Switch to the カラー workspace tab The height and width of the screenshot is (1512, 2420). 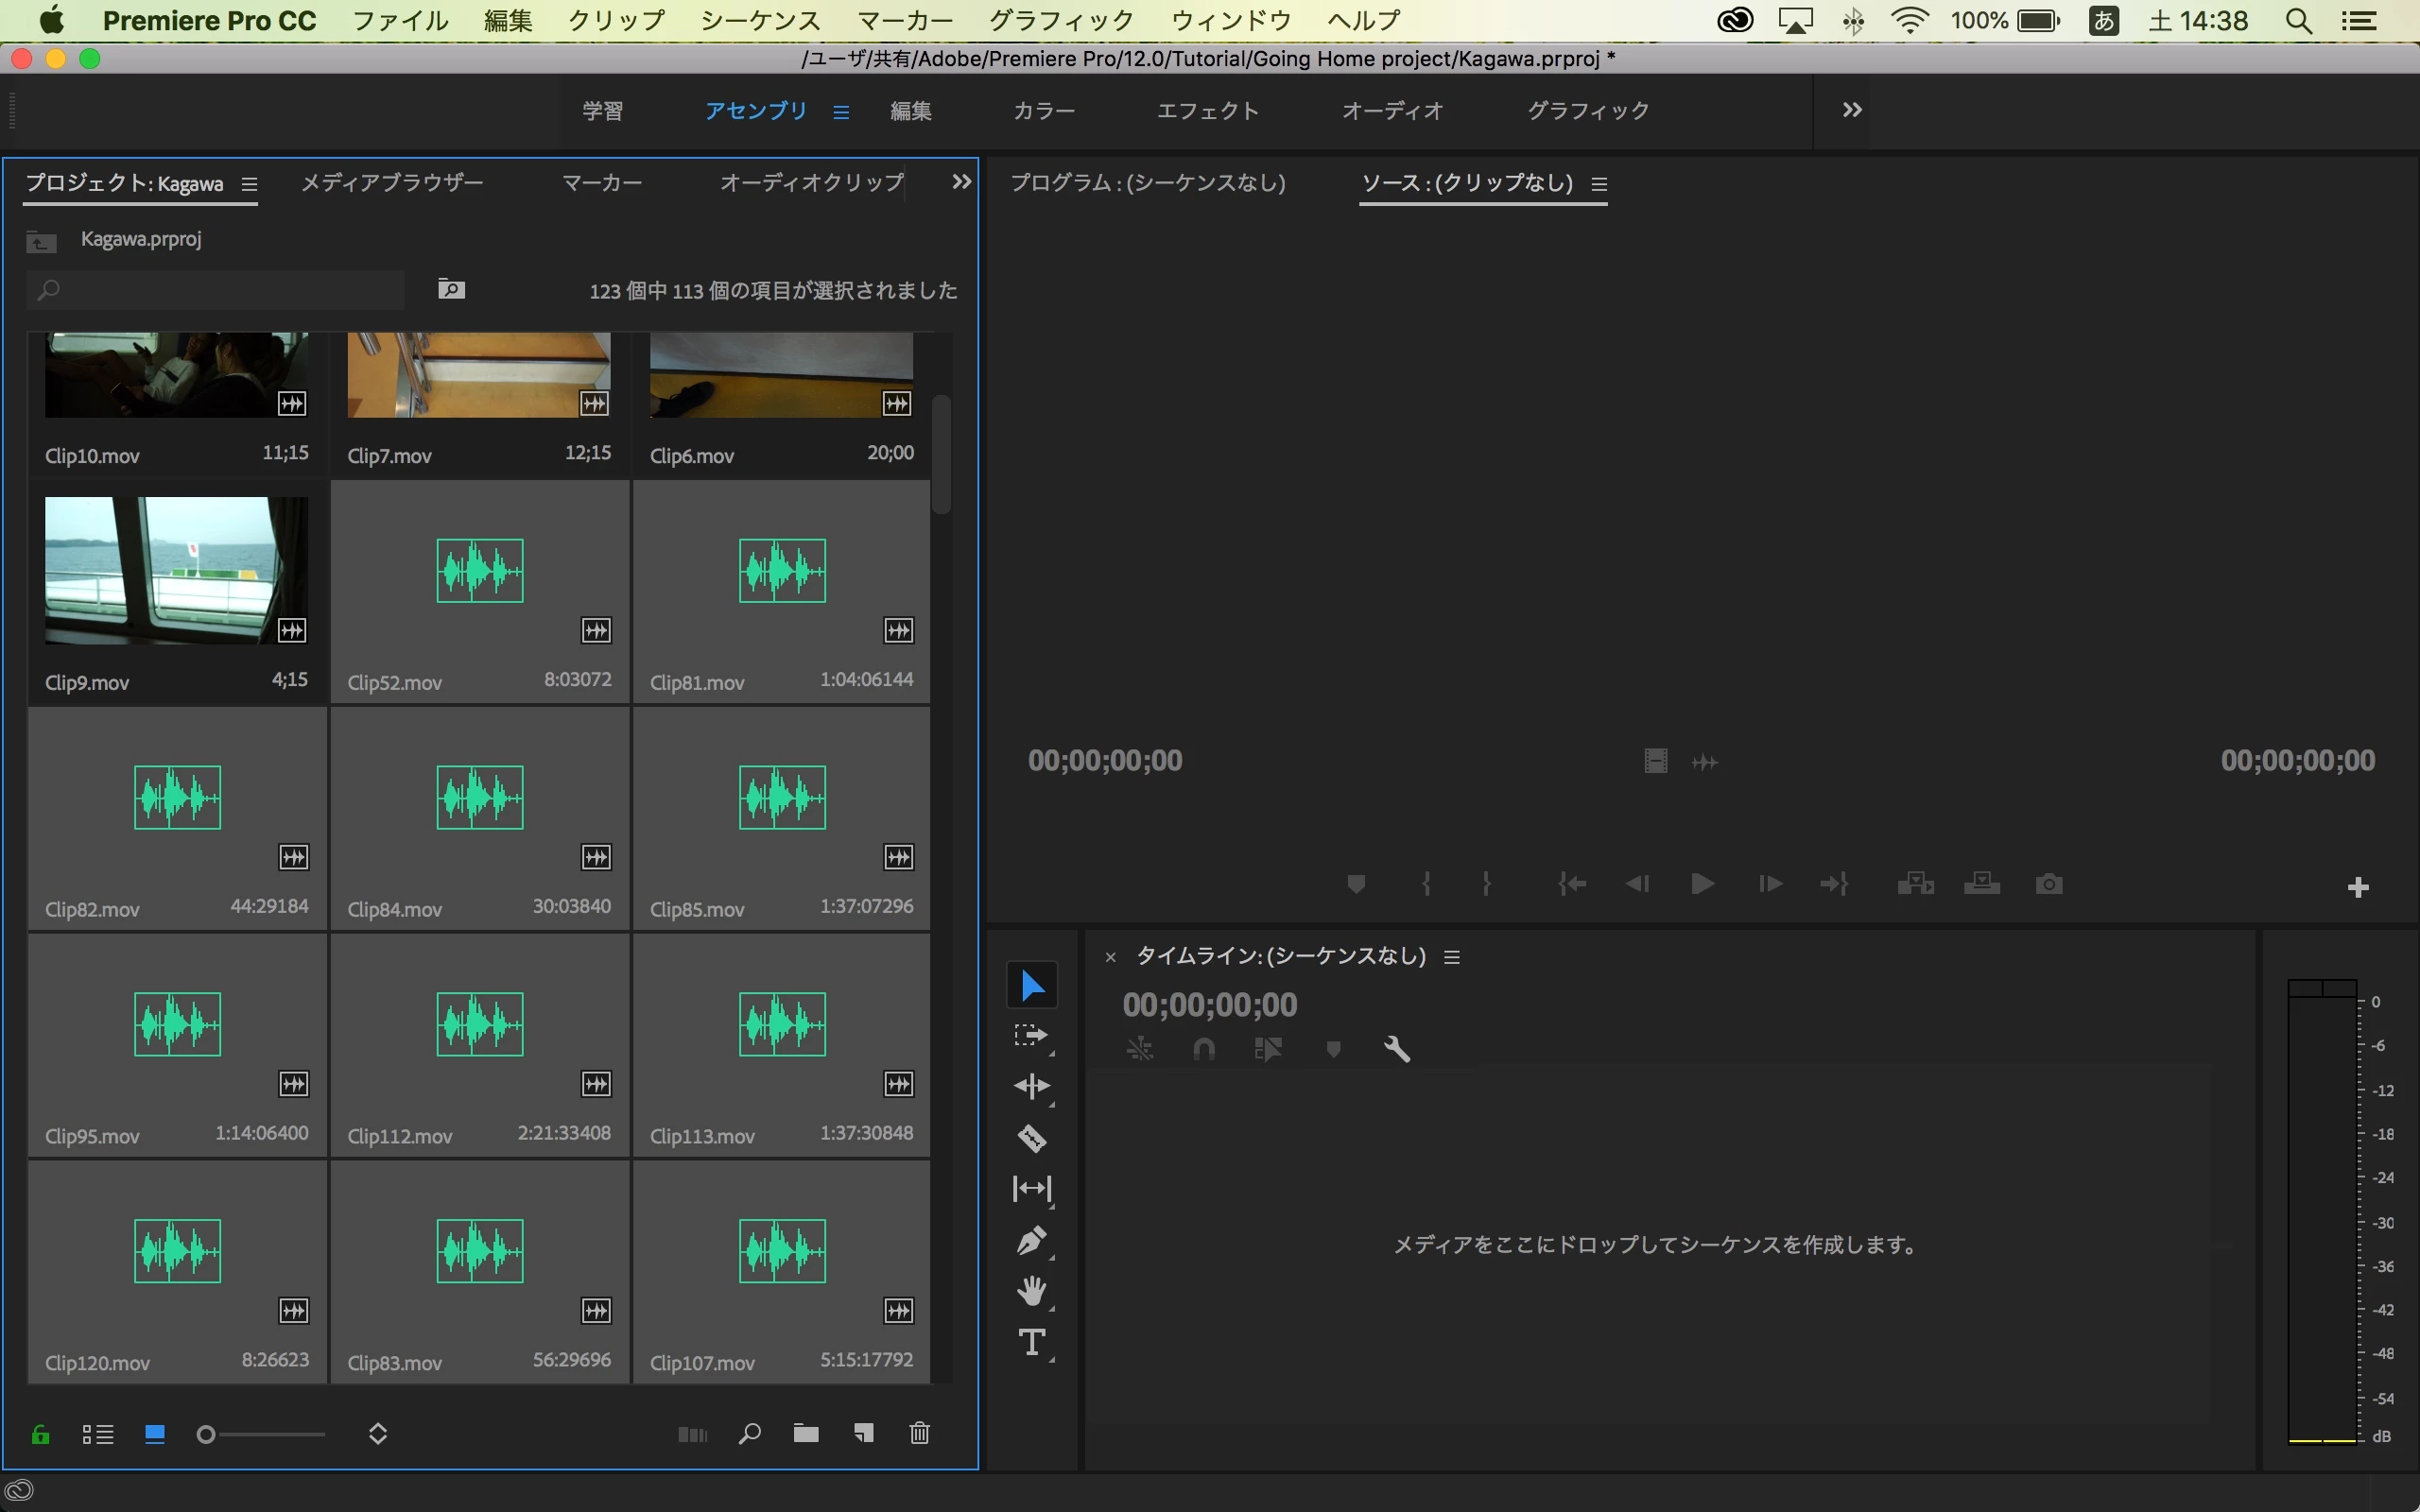tap(1043, 111)
